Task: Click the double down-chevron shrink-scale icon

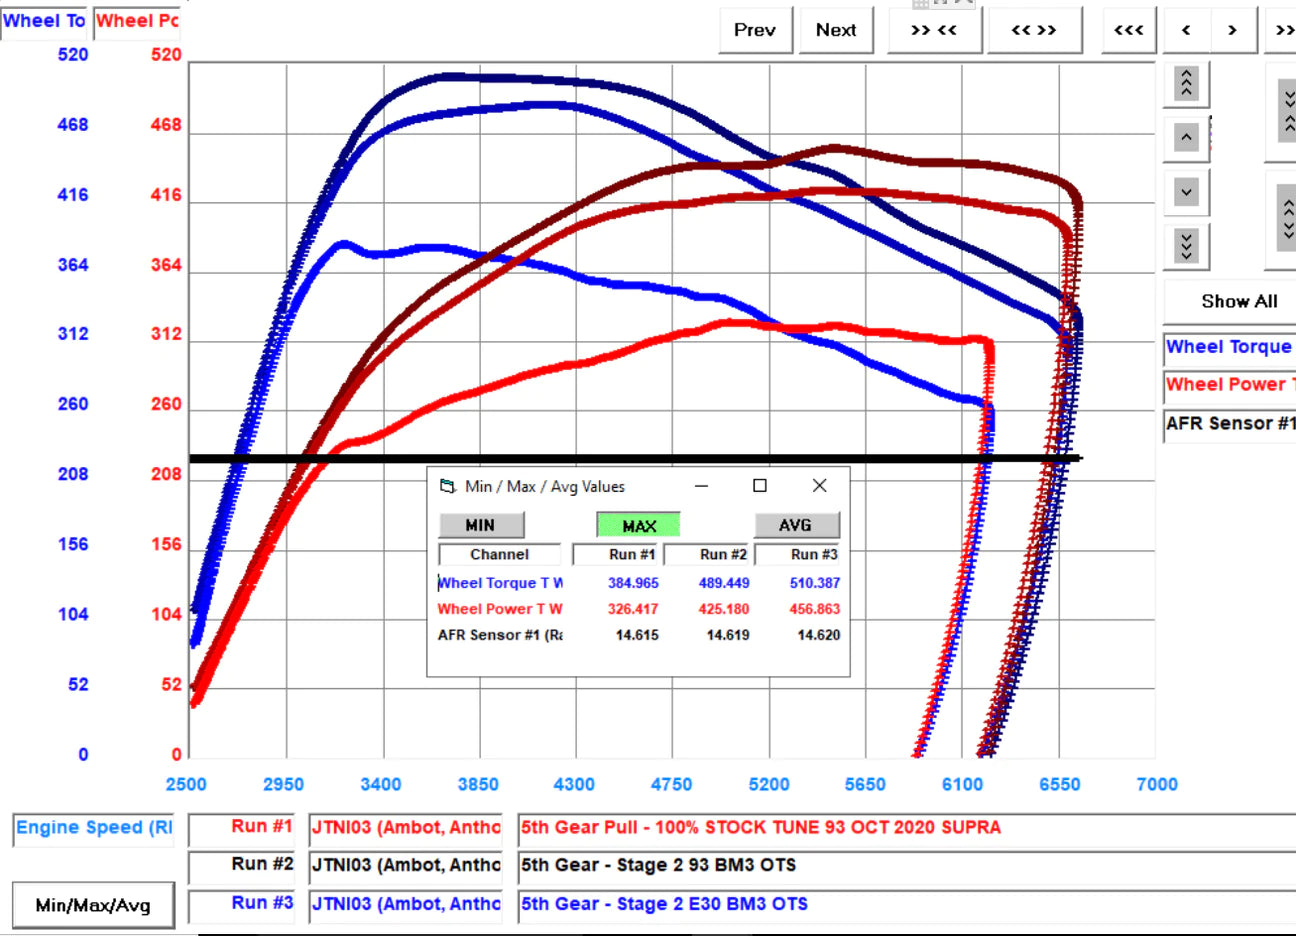Action: (1185, 246)
